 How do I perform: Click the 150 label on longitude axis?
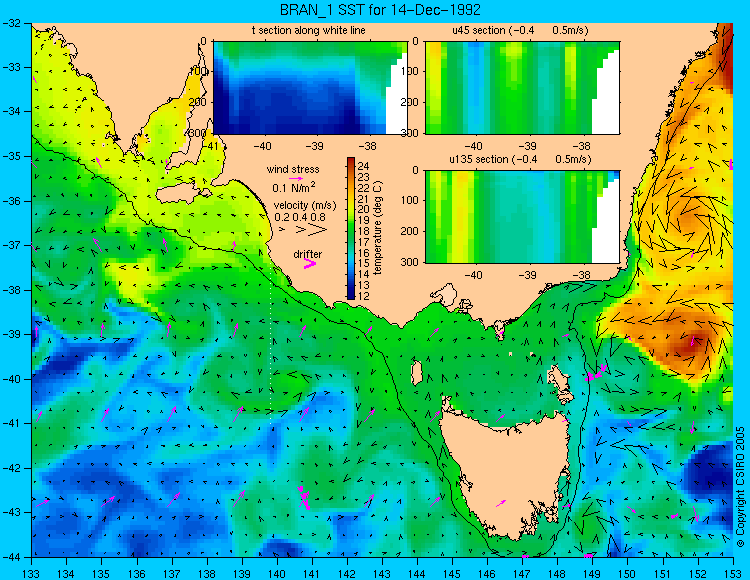coord(628,574)
